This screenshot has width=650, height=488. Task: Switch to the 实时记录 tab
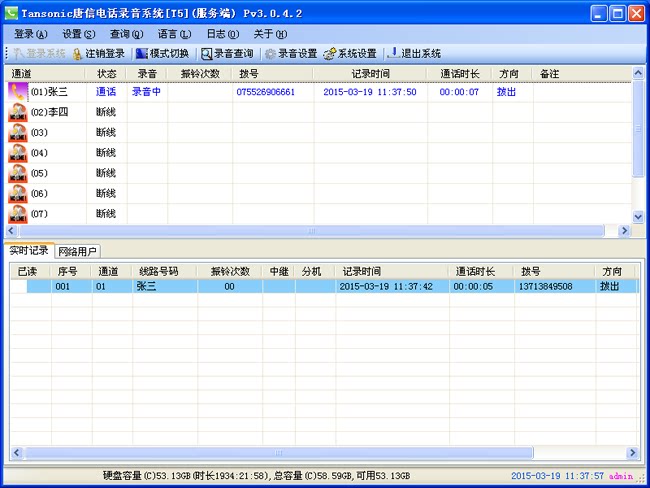coord(29,250)
